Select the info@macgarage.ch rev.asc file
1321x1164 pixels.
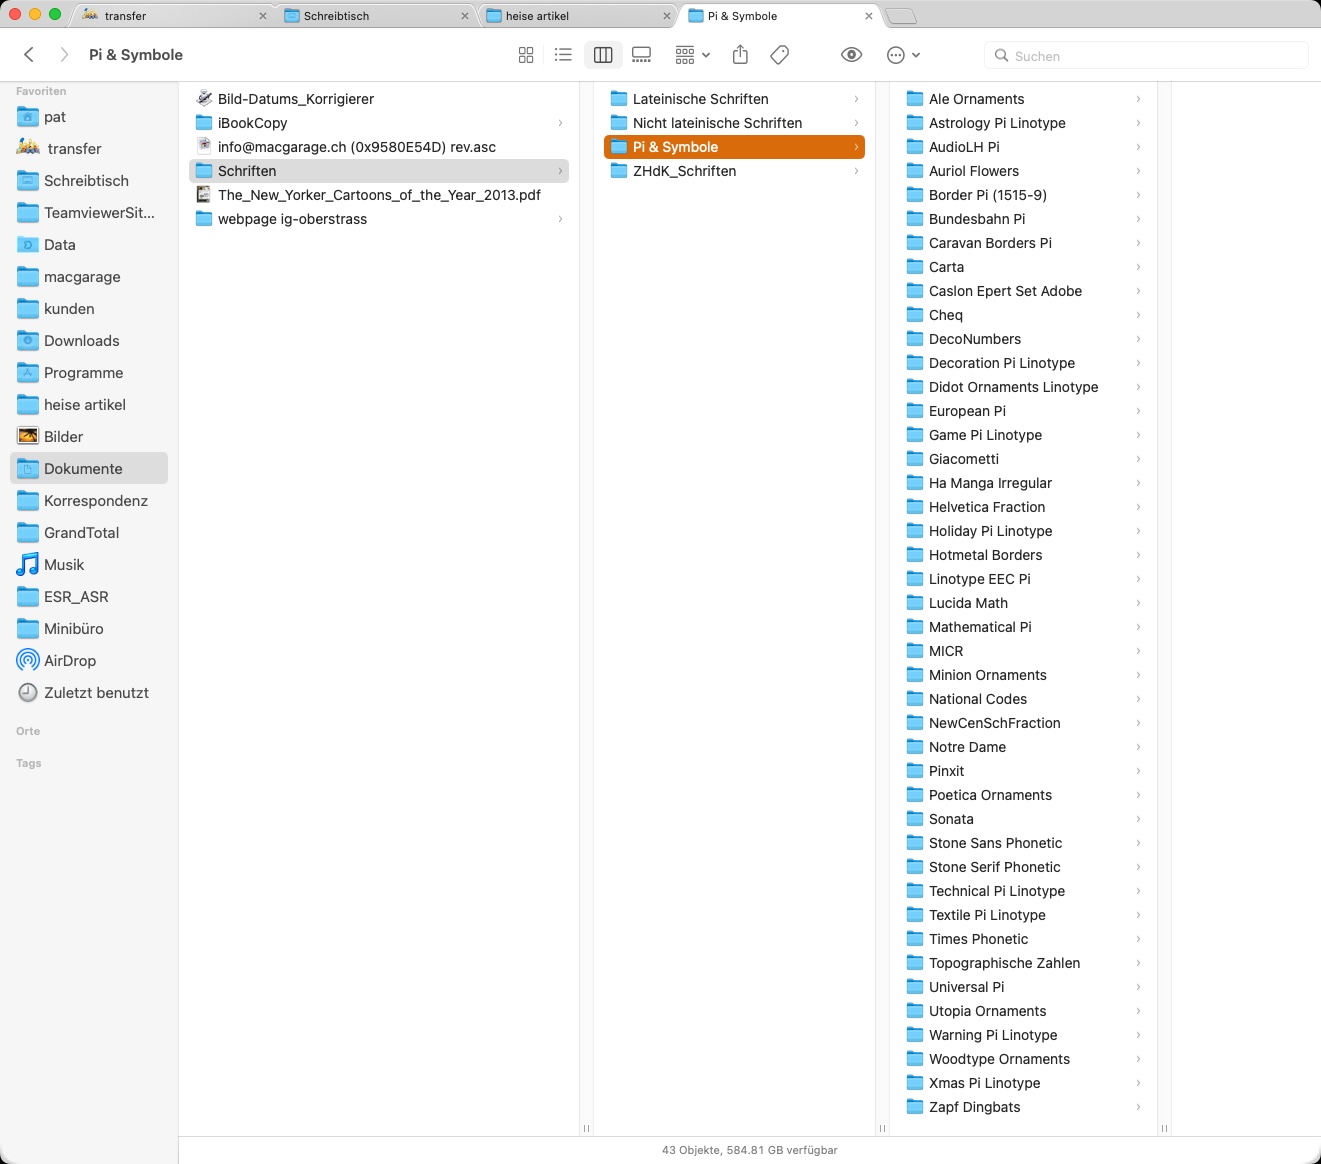click(379, 147)
